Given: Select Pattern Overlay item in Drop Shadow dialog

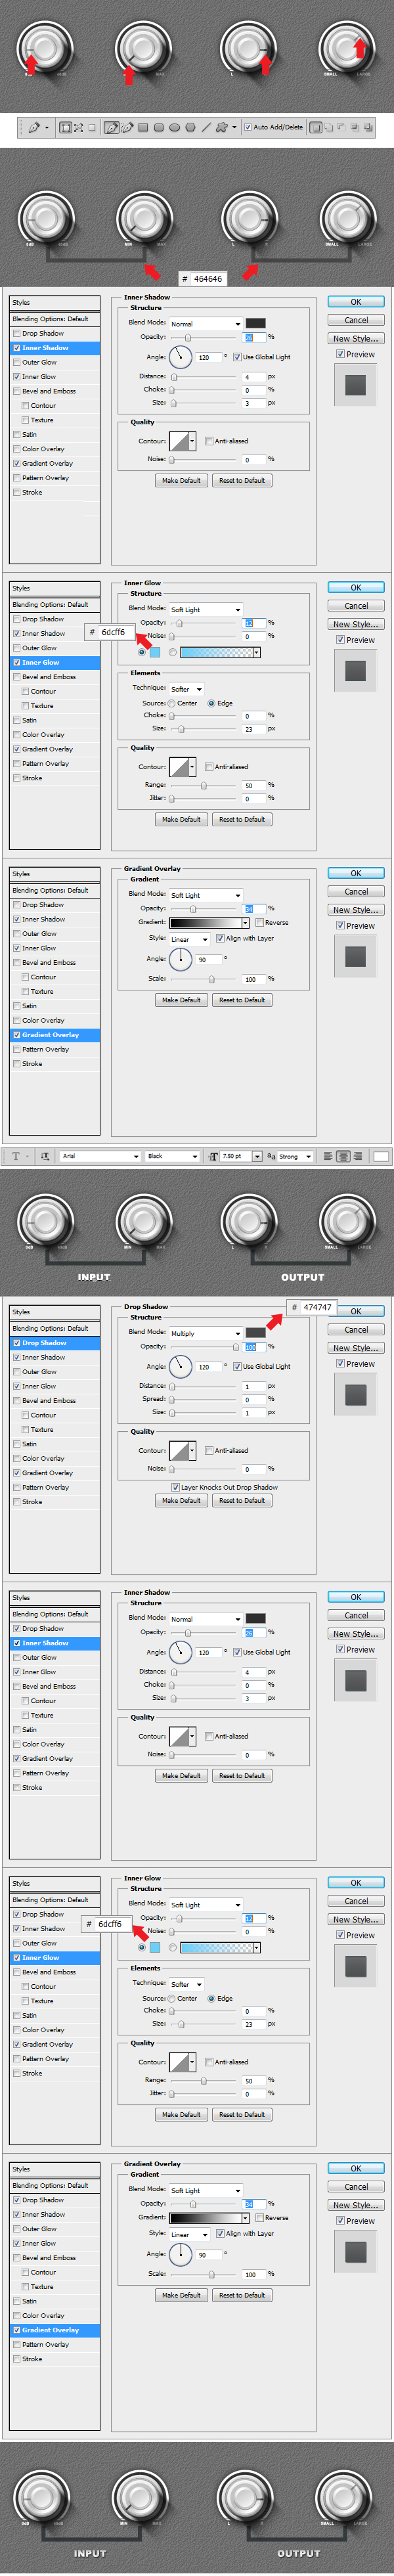Looking at the screenshot, I should [x=46, y=1487].
